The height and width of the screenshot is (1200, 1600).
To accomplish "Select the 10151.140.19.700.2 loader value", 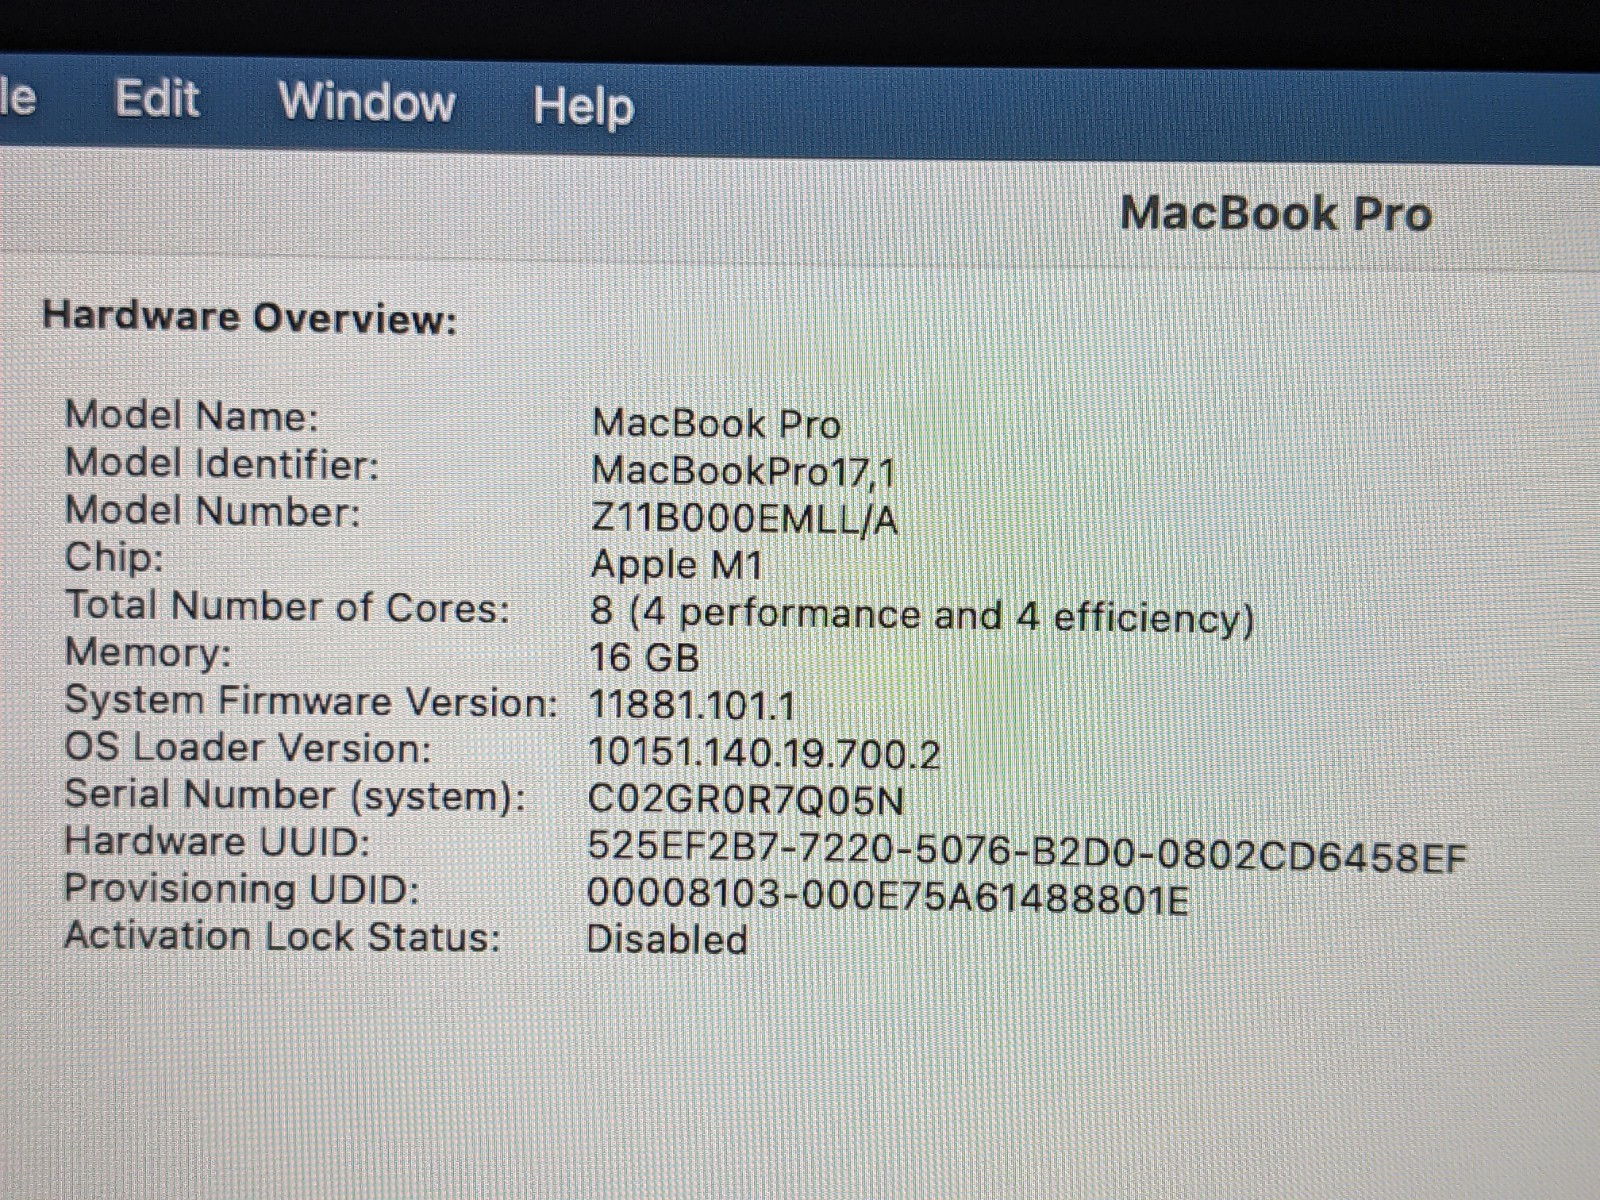I will pyautogui.click(x=764, y=754).
